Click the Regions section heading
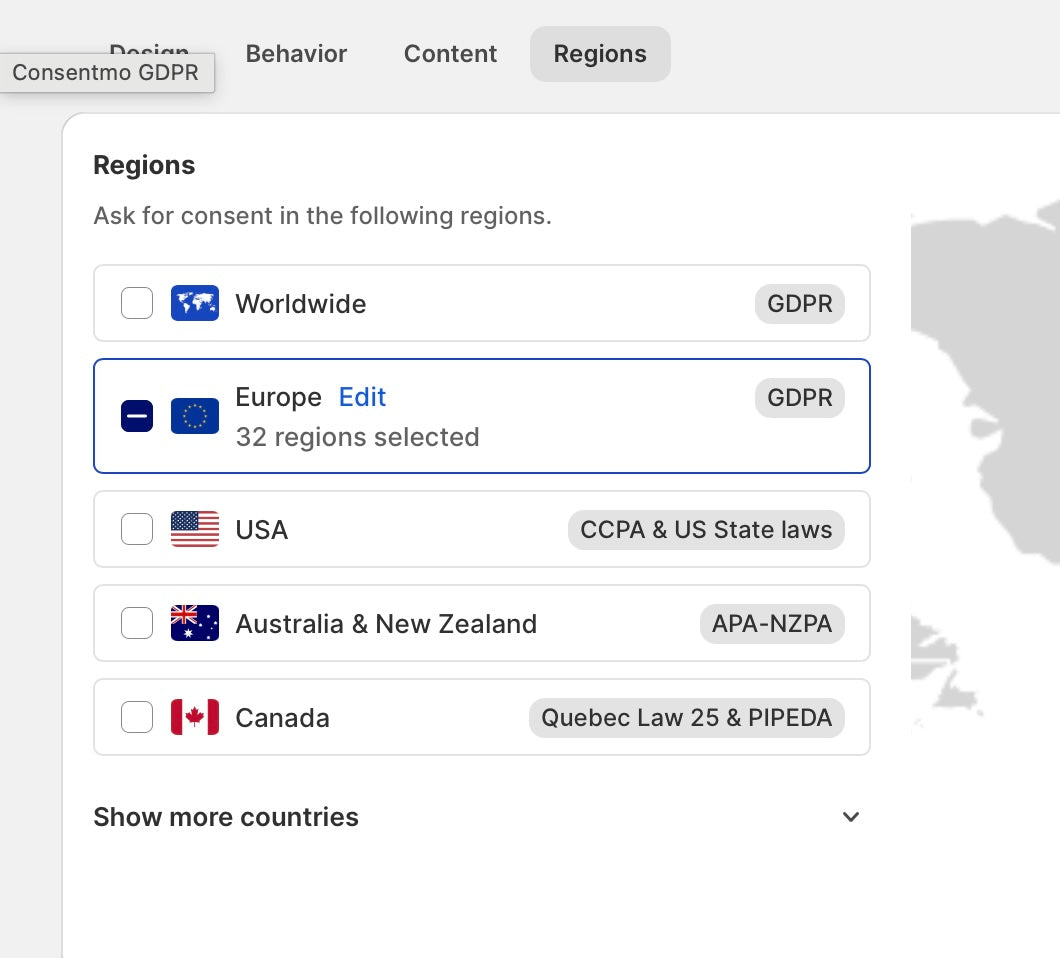Viewport: 1060px width, 958px height. click(144, 165)
